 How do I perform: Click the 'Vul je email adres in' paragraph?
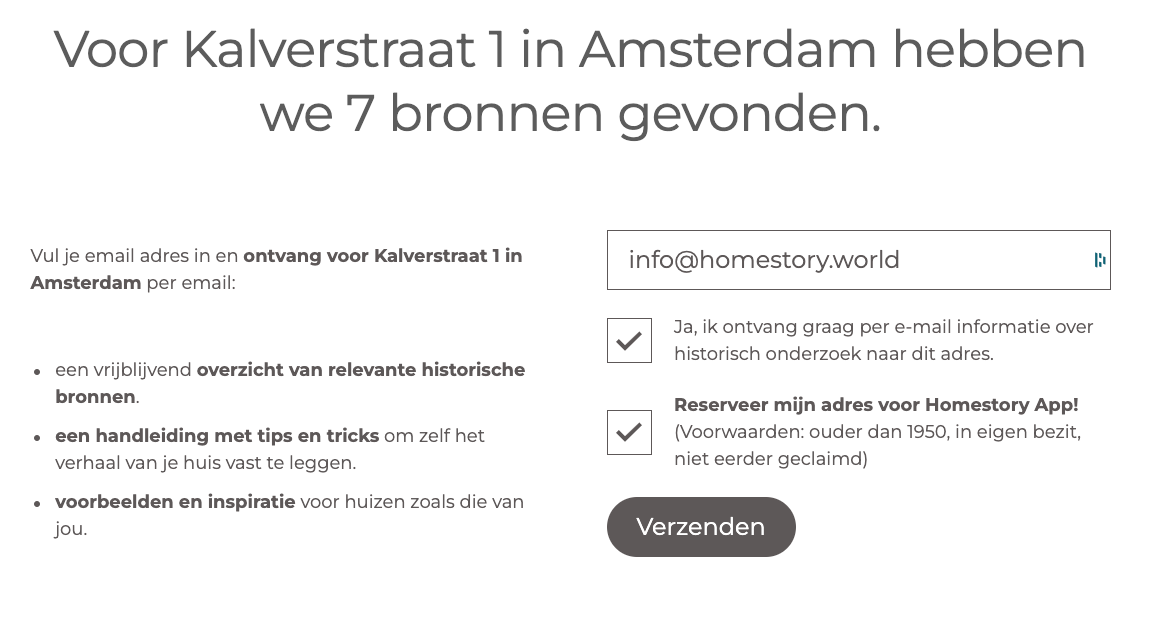coord(136,256)
